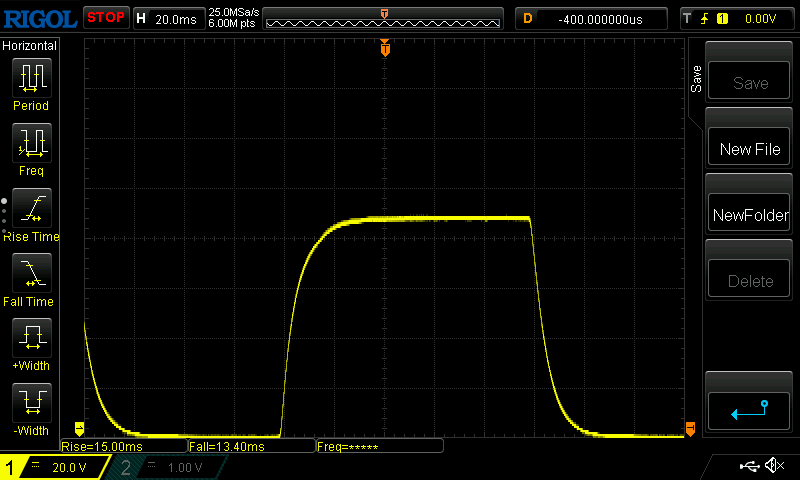
Task: Click the Delete button
Action: [x=748, y=279]
